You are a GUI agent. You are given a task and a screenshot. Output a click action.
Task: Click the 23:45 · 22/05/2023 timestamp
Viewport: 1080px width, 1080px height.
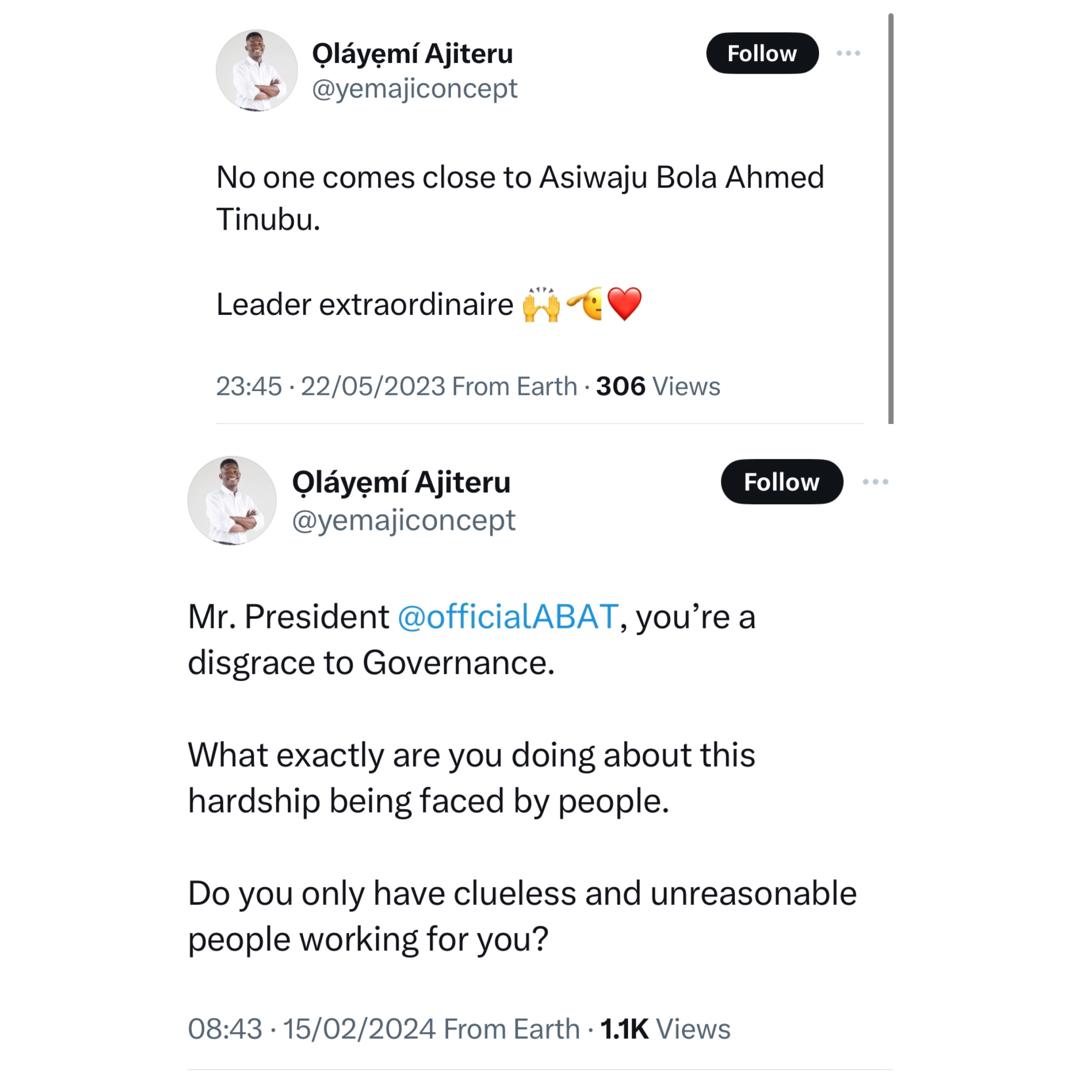pos(330,386)
